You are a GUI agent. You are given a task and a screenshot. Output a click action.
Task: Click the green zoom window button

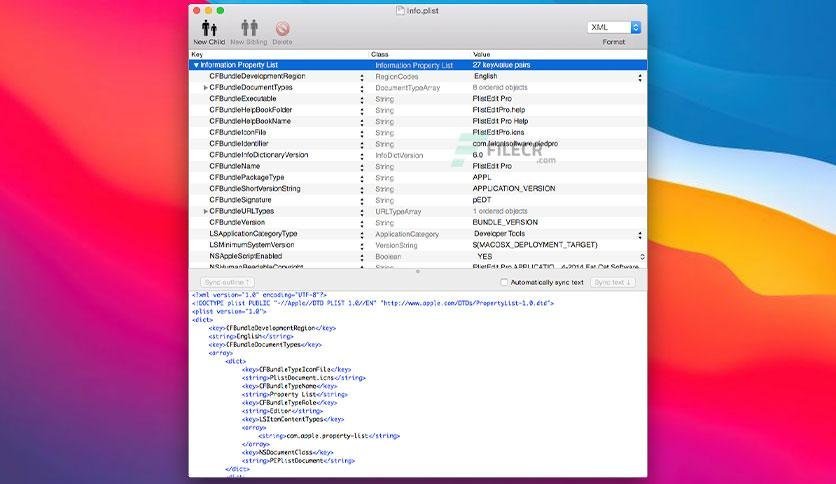[x=220, y=10]
